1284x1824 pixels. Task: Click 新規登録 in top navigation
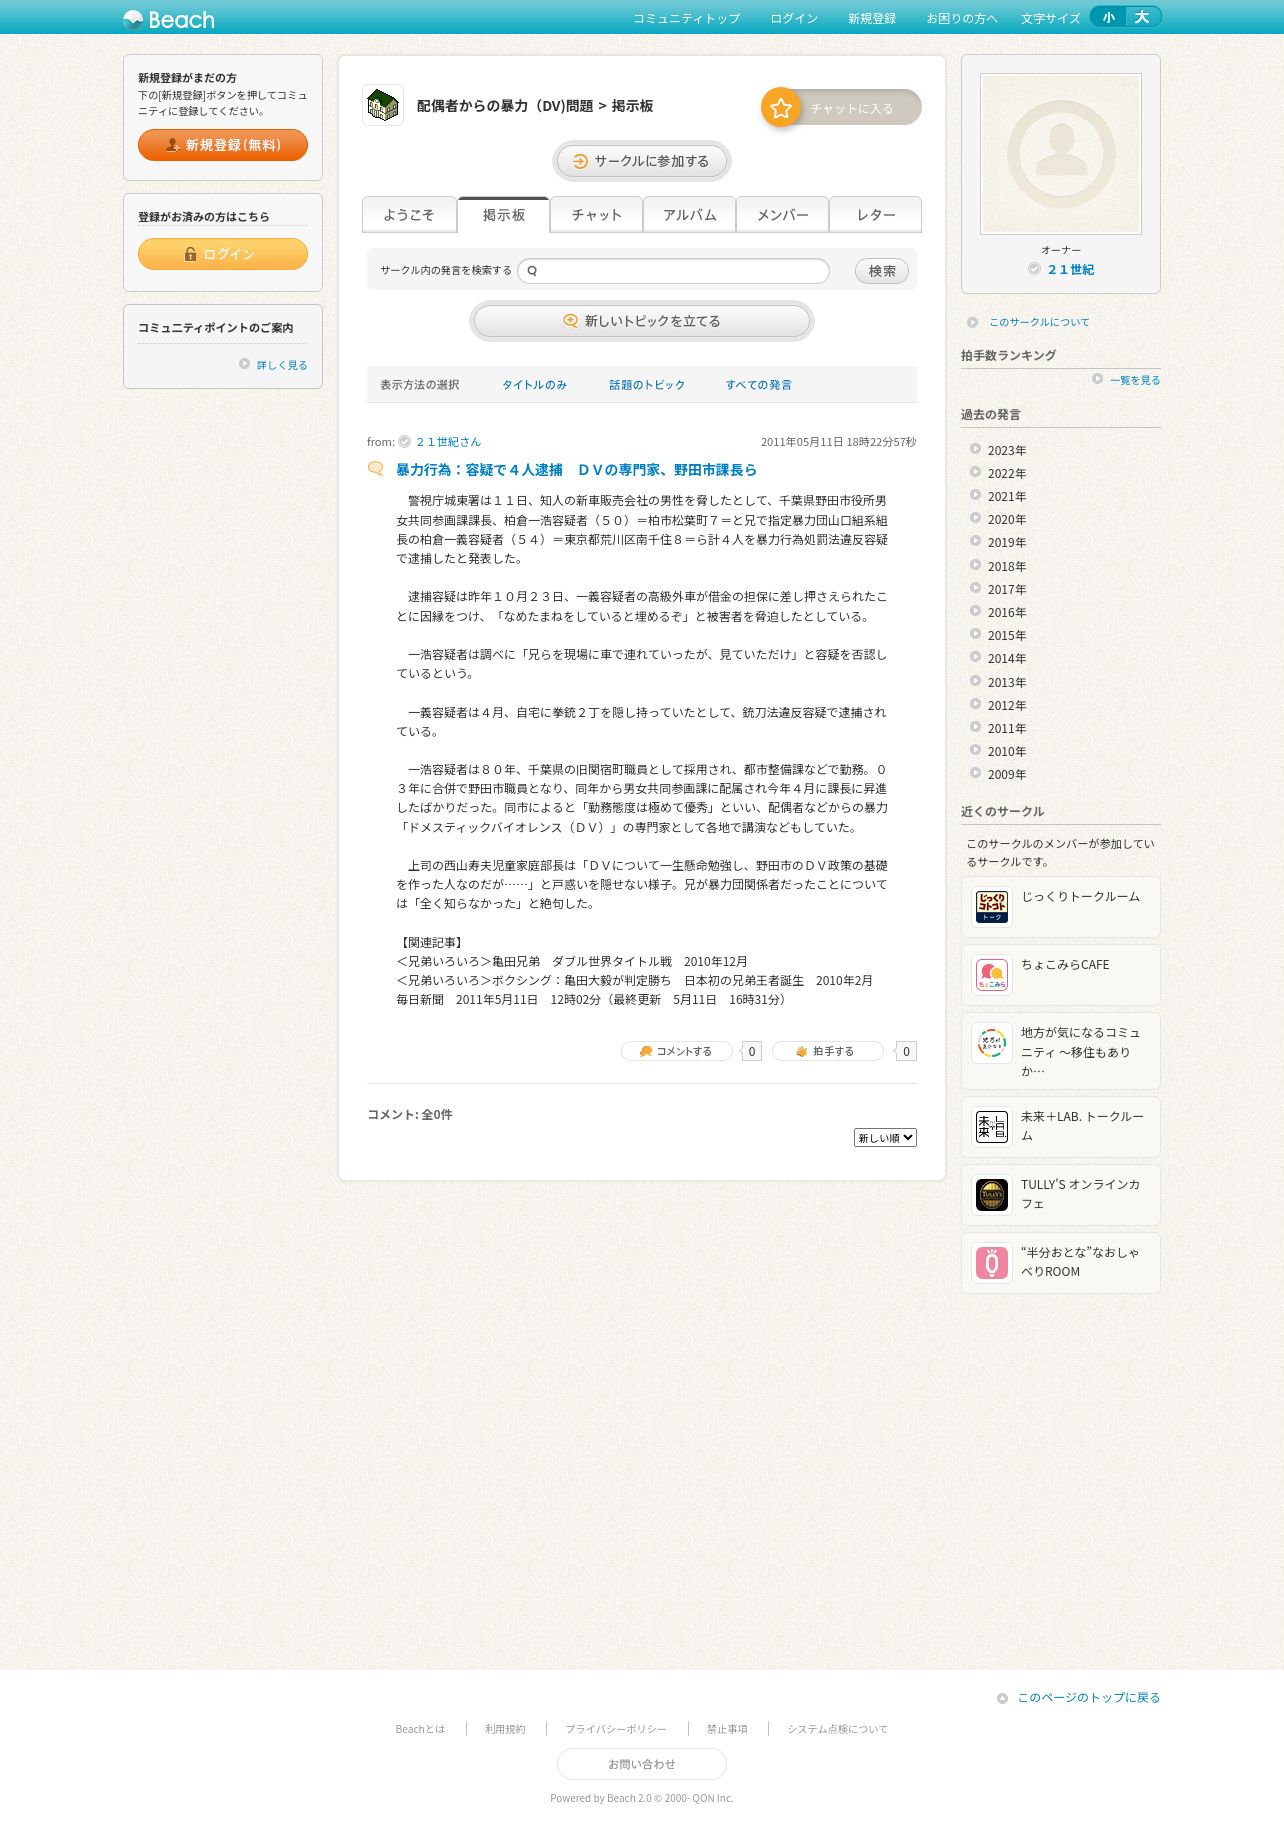pos(872,19)
